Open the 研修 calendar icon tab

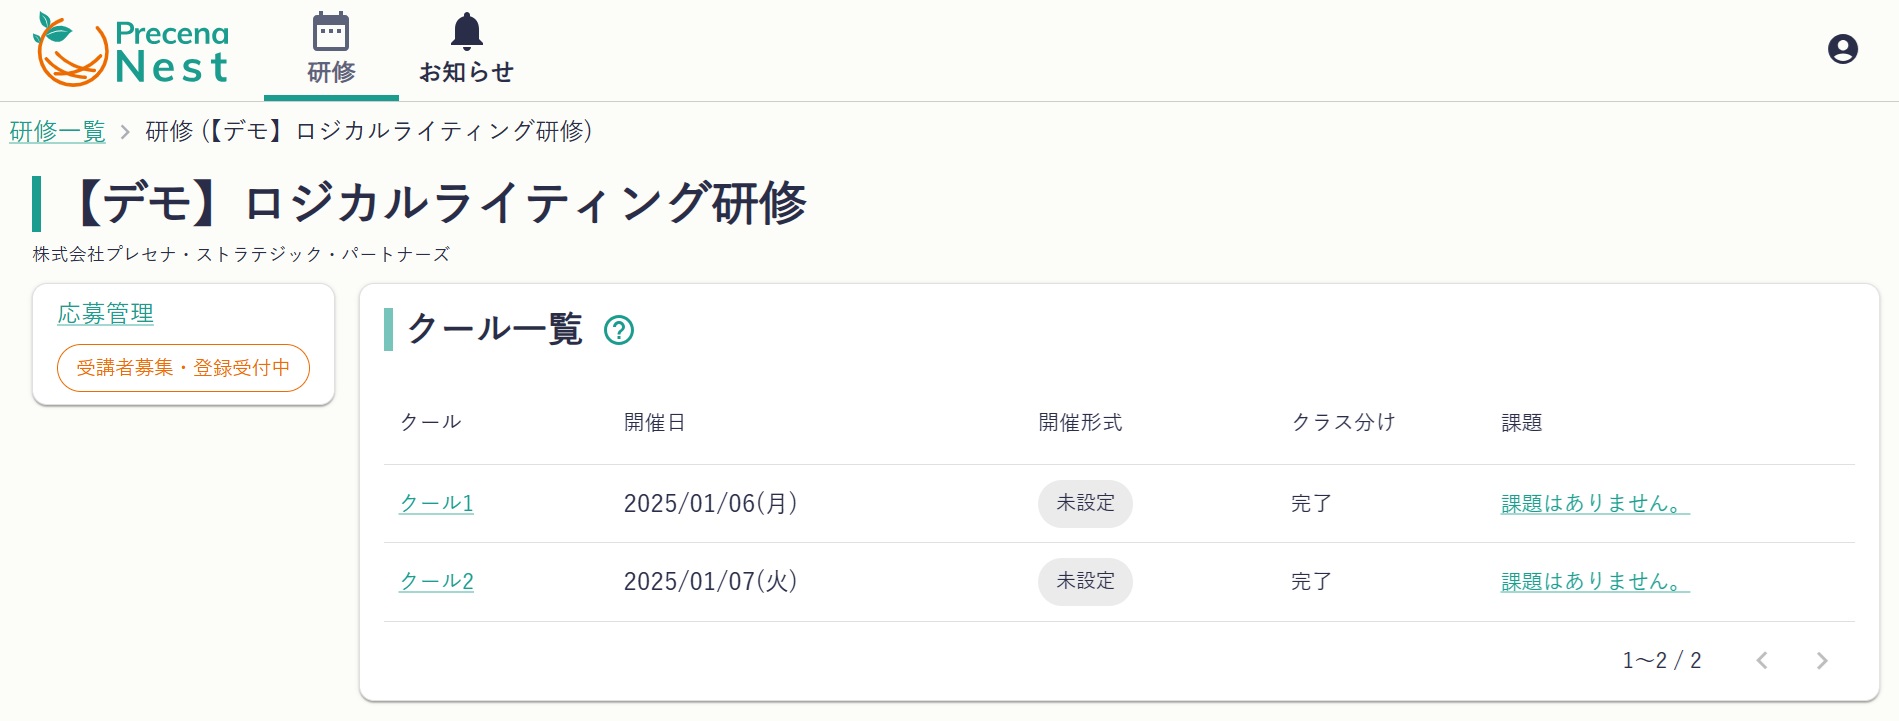coord(331,49)
